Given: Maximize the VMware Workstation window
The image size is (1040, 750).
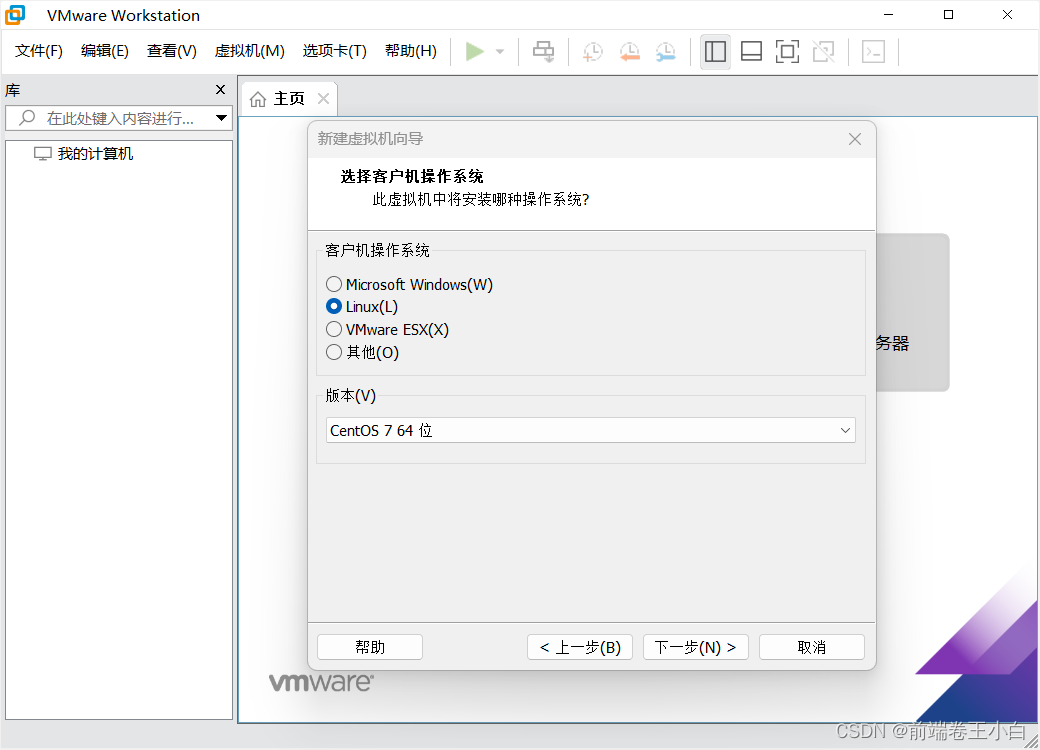Looking at the screenshot, I should (948, 15).
